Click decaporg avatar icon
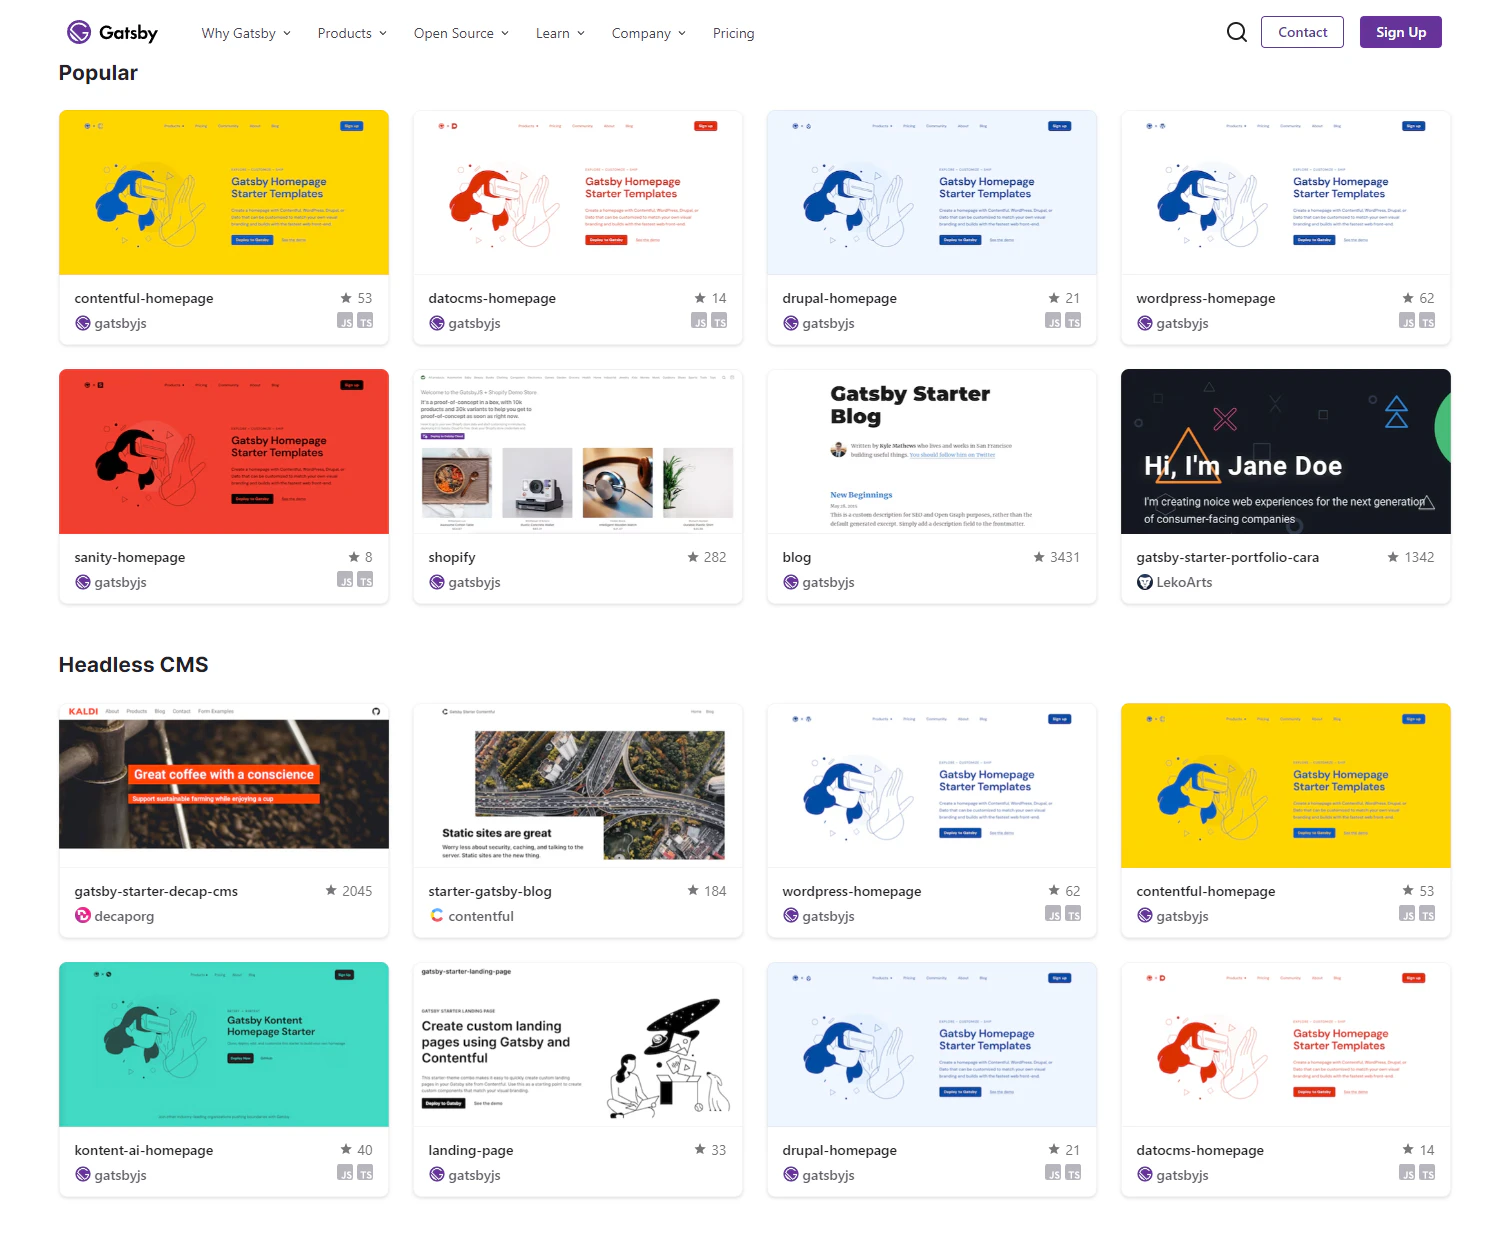This screenshot has width=1505, height=1238. pos(82,915)
